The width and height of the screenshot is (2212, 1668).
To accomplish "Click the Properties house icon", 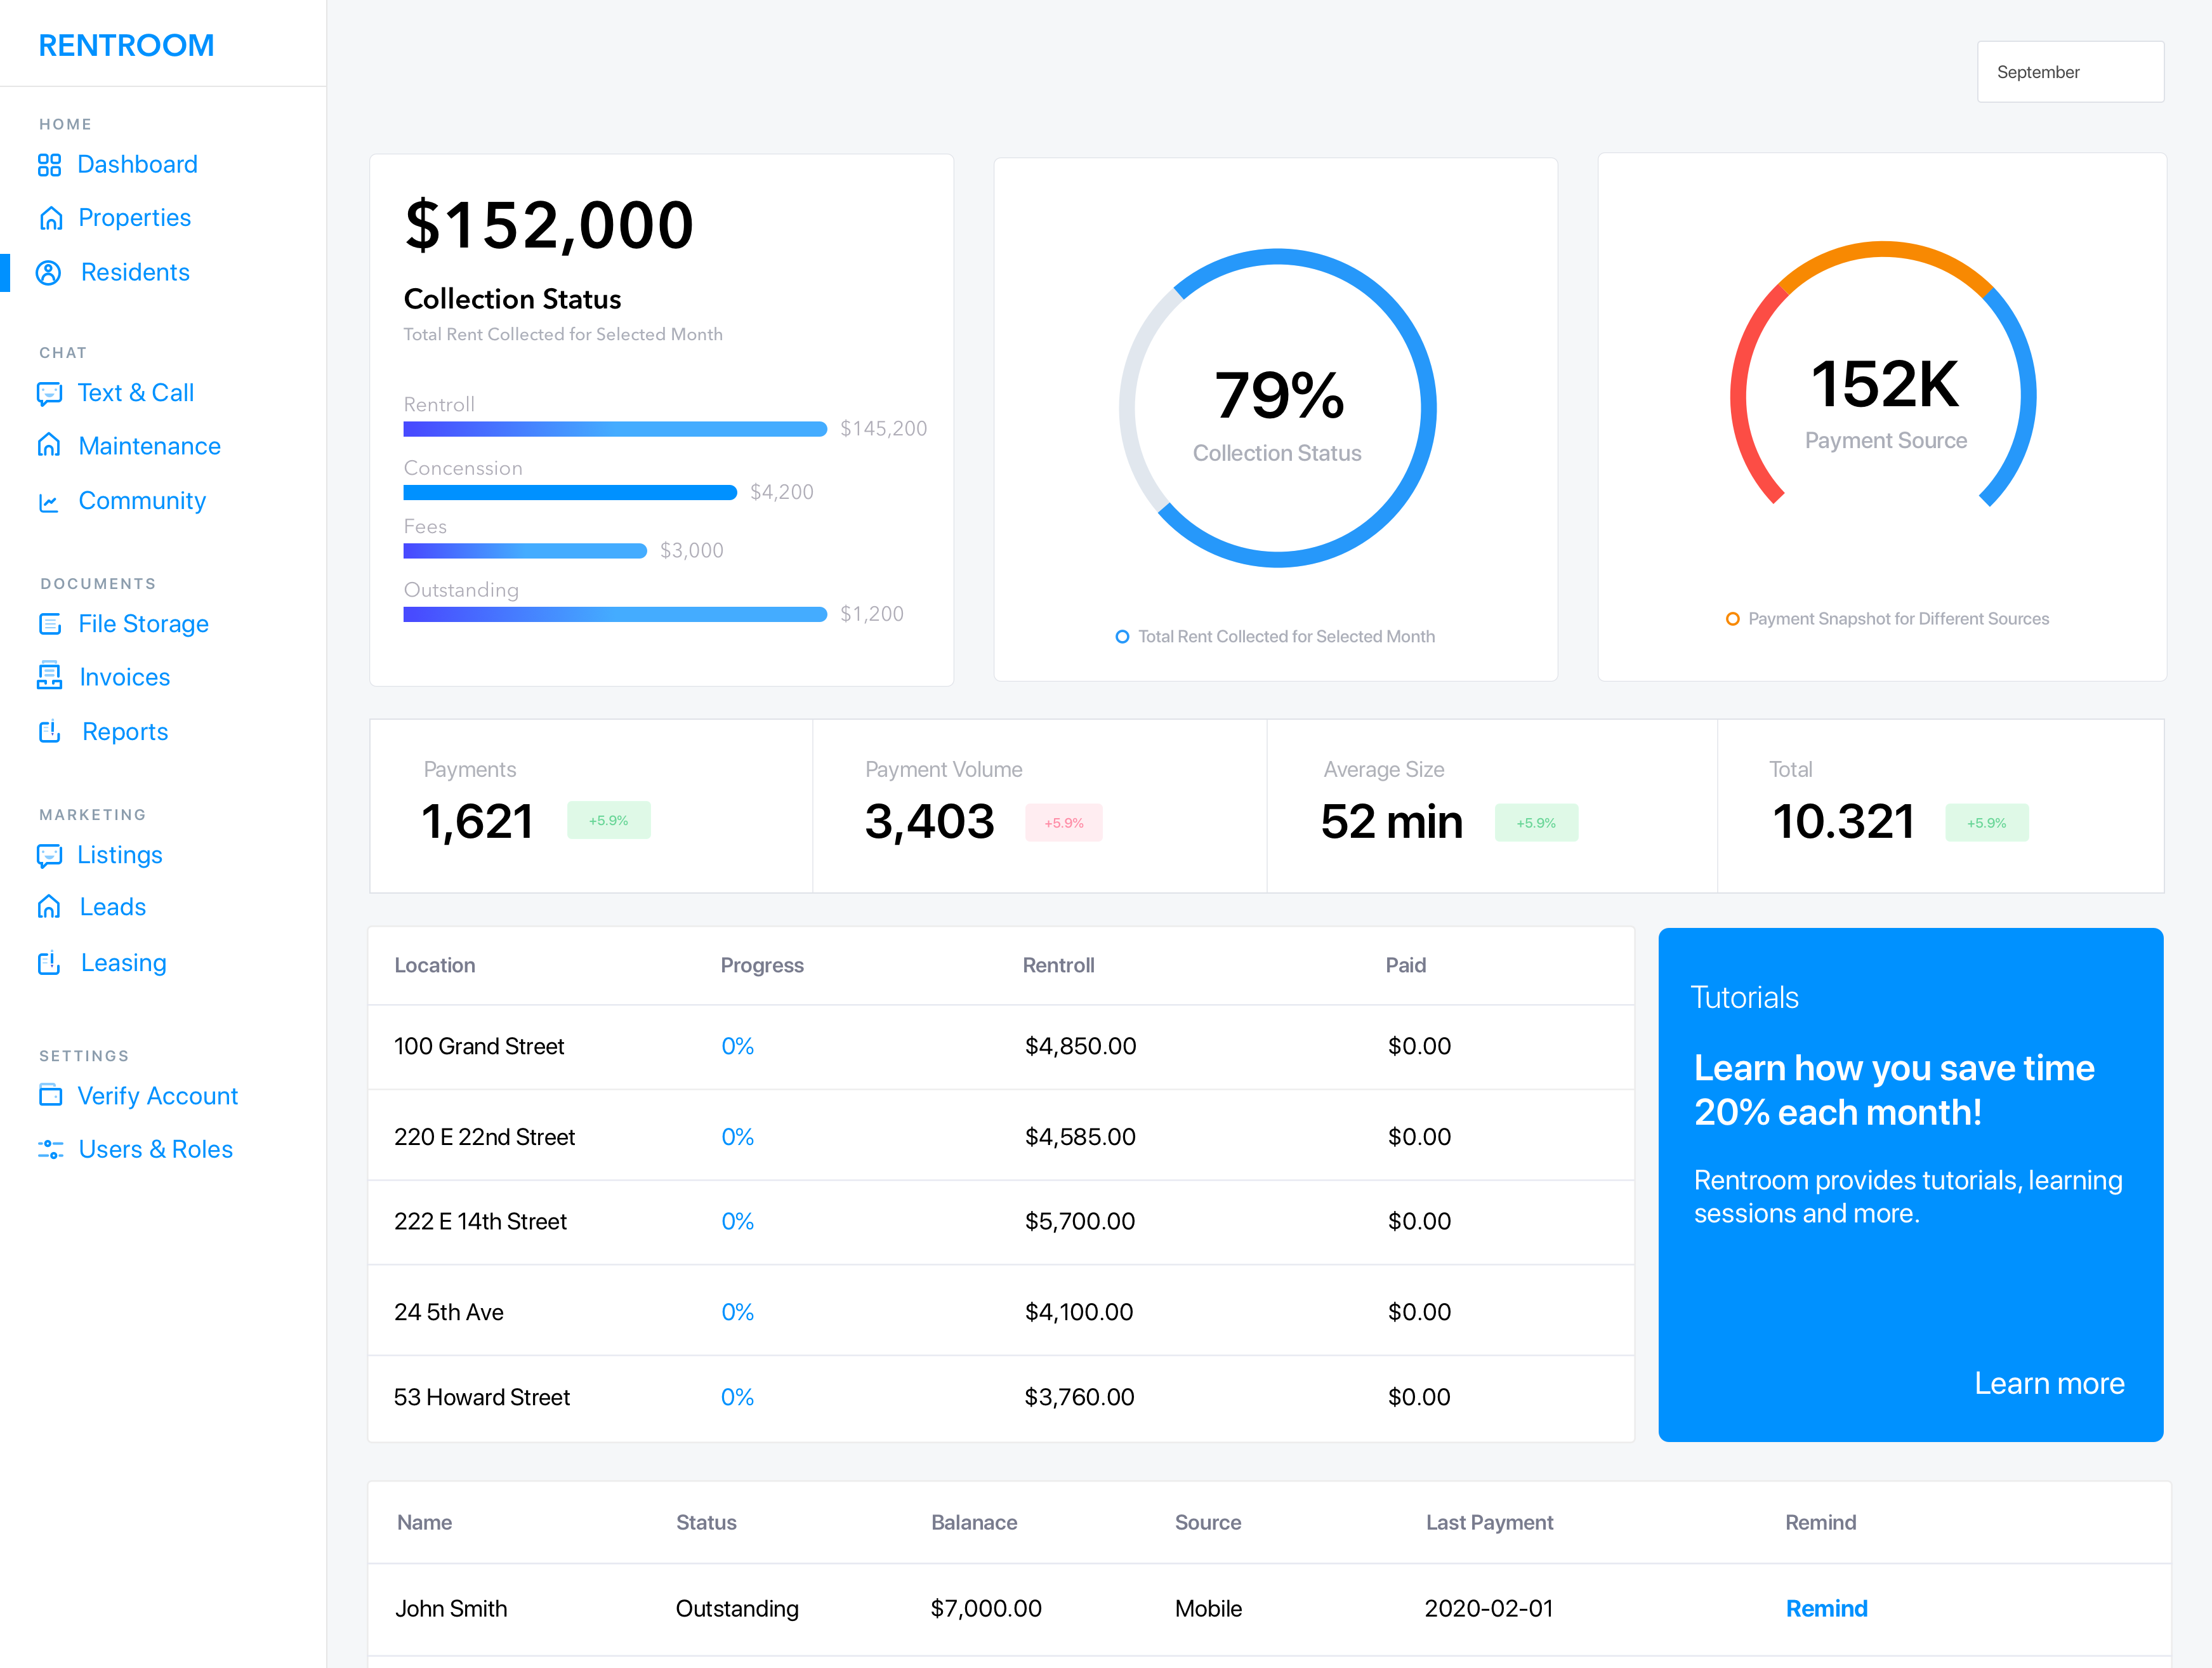I will 50,218.
